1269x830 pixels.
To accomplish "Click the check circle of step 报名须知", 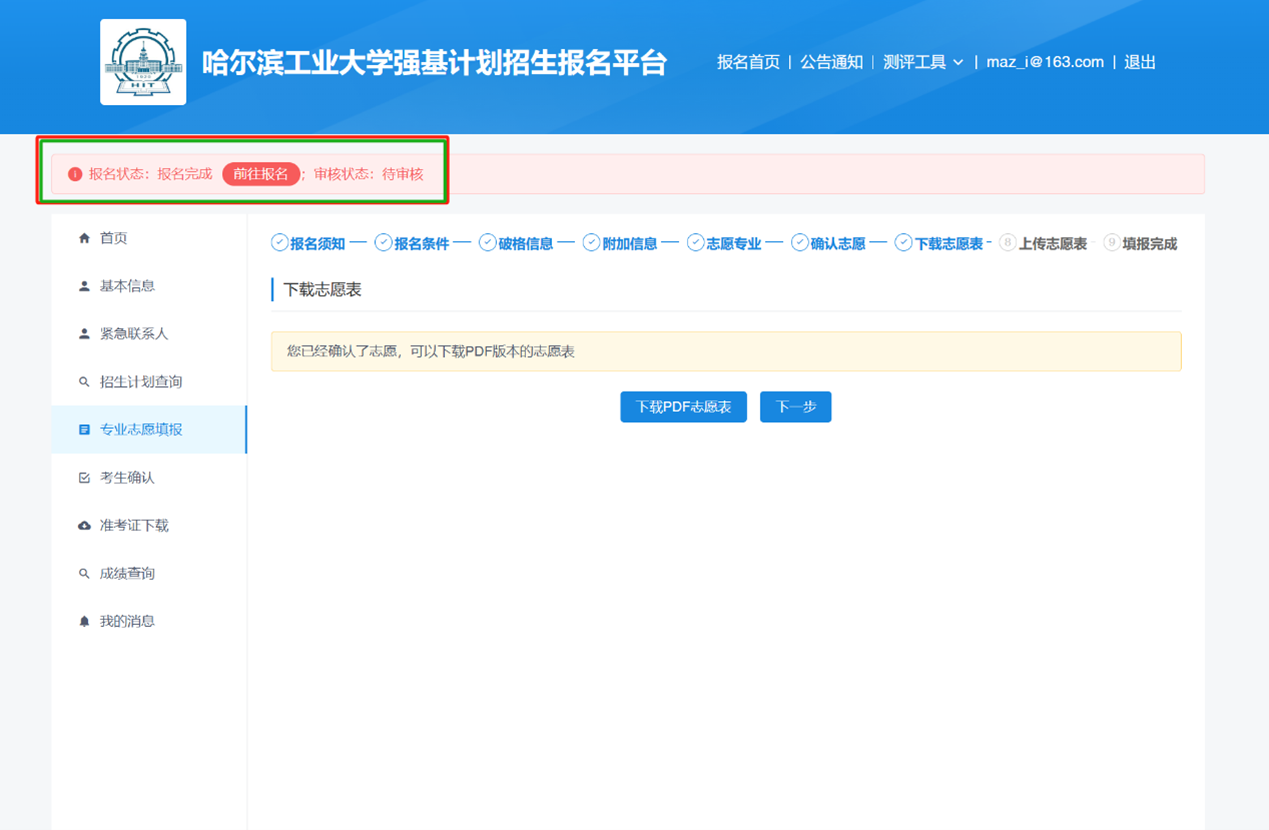I will coord(280,243).
